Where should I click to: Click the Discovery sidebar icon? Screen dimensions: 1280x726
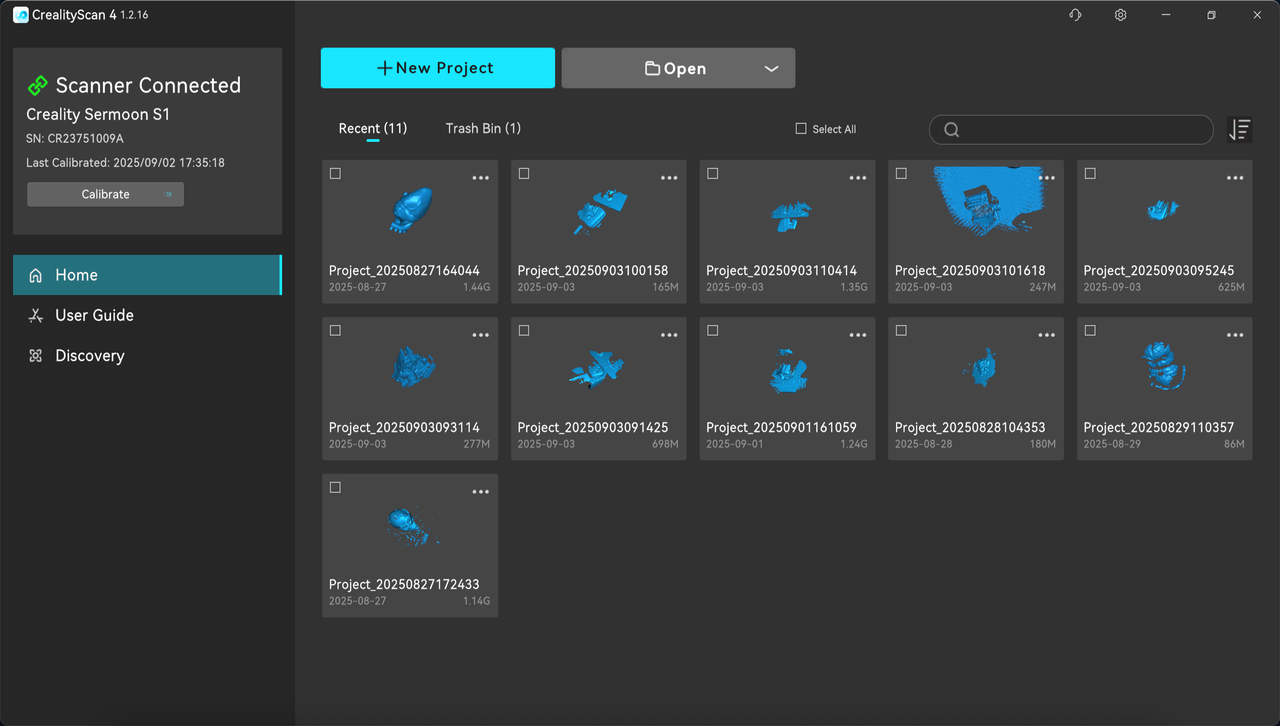36,356
